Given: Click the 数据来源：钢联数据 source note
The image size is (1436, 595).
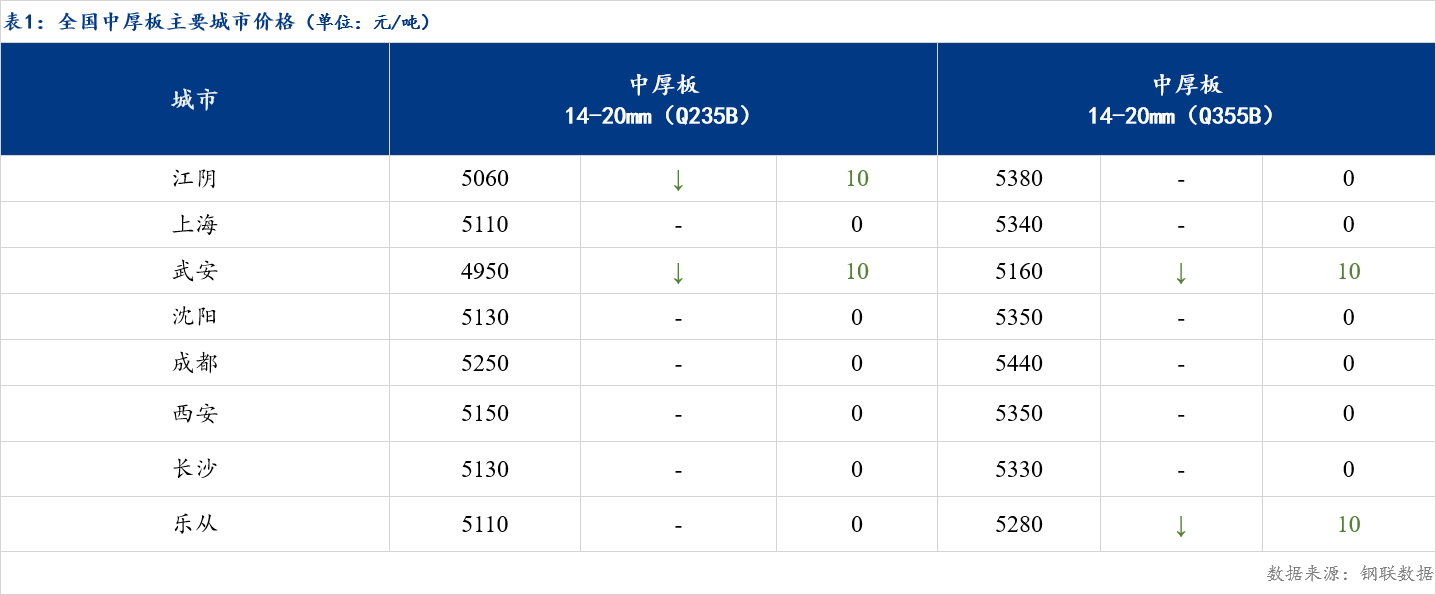Looking at the screenshot, I should (1349, 573).
